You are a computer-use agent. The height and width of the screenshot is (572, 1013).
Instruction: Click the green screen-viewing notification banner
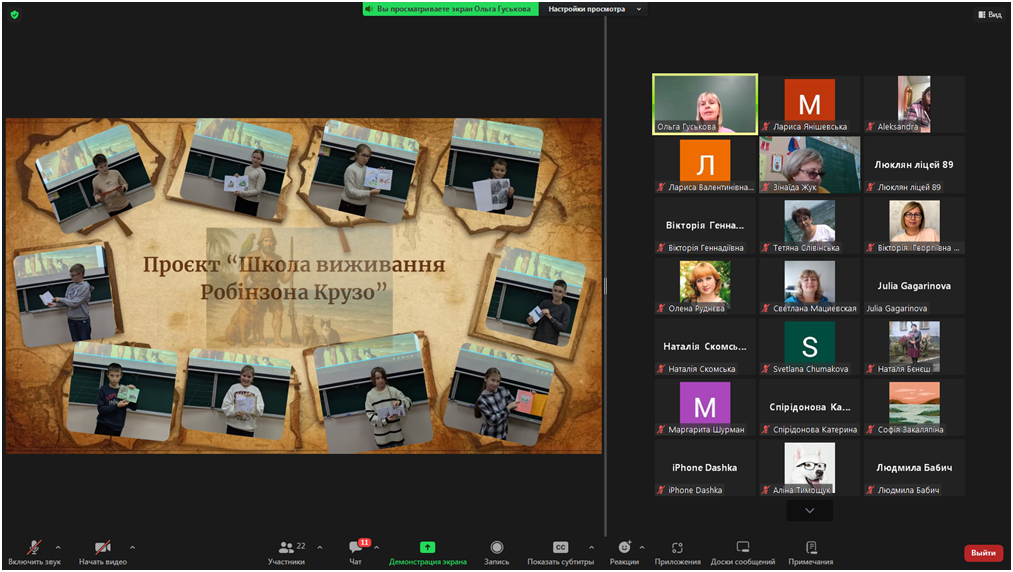pyautogui.click(x=451, y=9)
